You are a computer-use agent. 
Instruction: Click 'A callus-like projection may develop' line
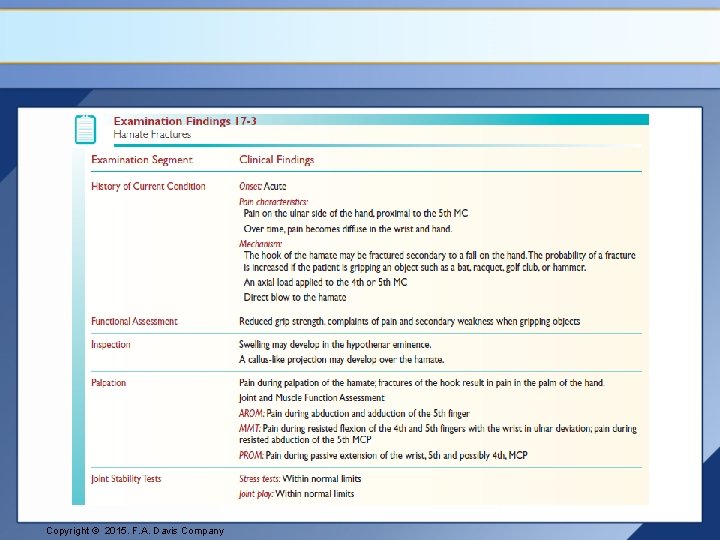click(342, 360)
